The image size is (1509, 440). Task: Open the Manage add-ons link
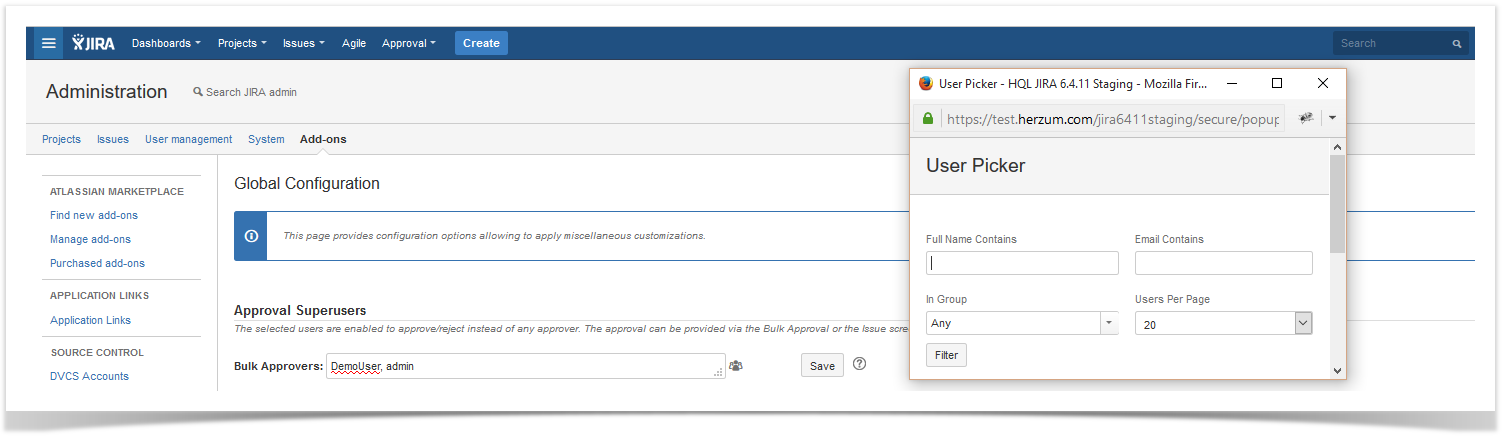pos(90,239)
